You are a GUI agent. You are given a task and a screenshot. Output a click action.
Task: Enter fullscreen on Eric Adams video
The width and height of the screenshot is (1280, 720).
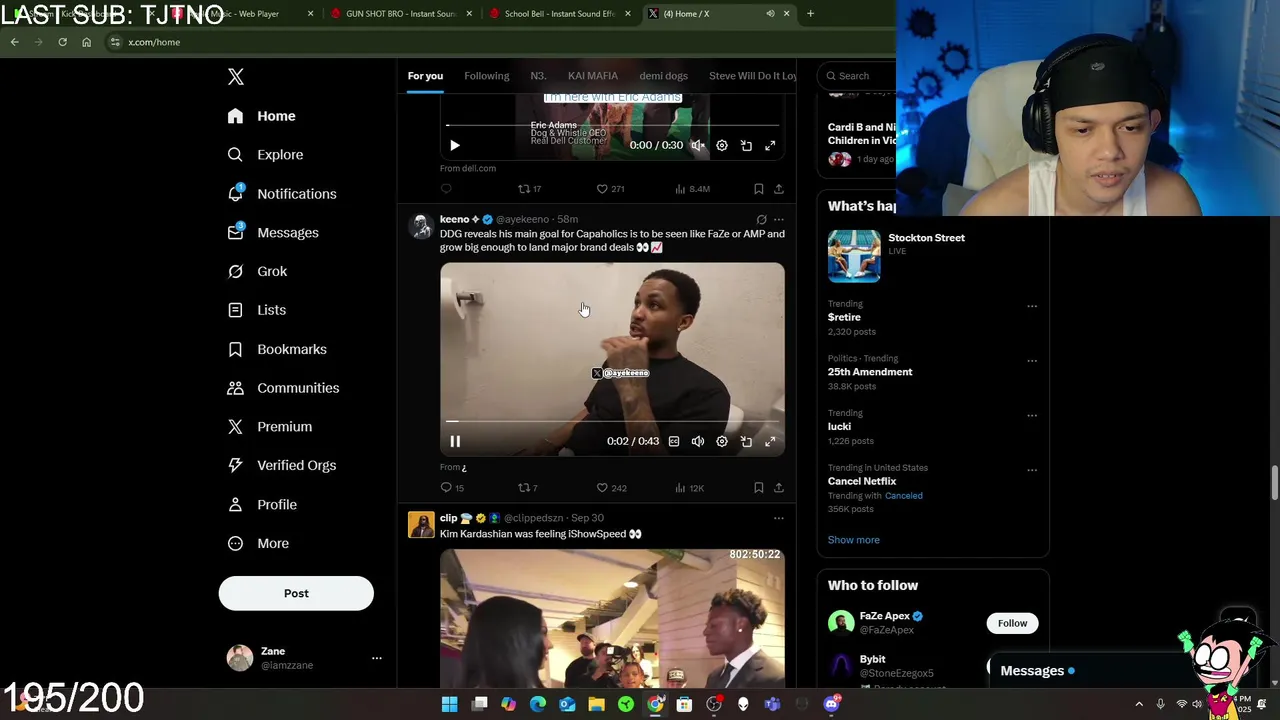[770, 146]
